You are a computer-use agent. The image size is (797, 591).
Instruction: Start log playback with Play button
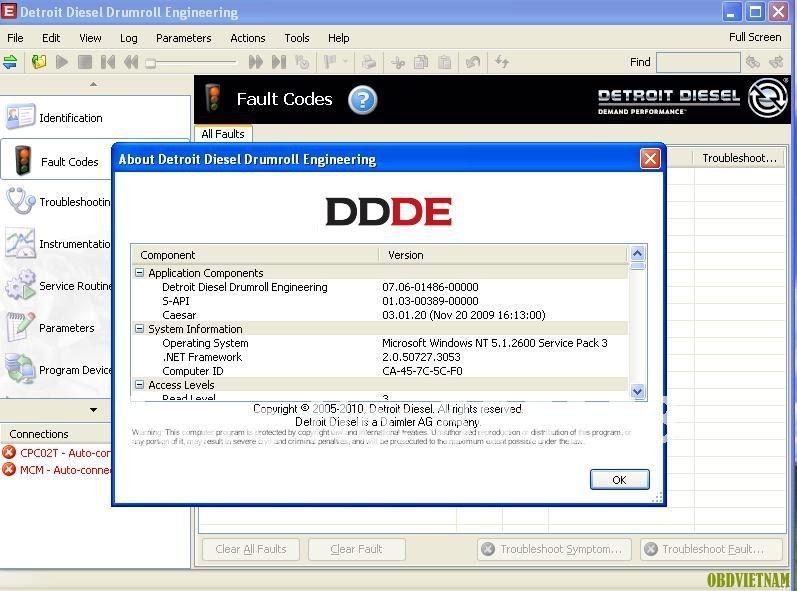click(62, 62)
